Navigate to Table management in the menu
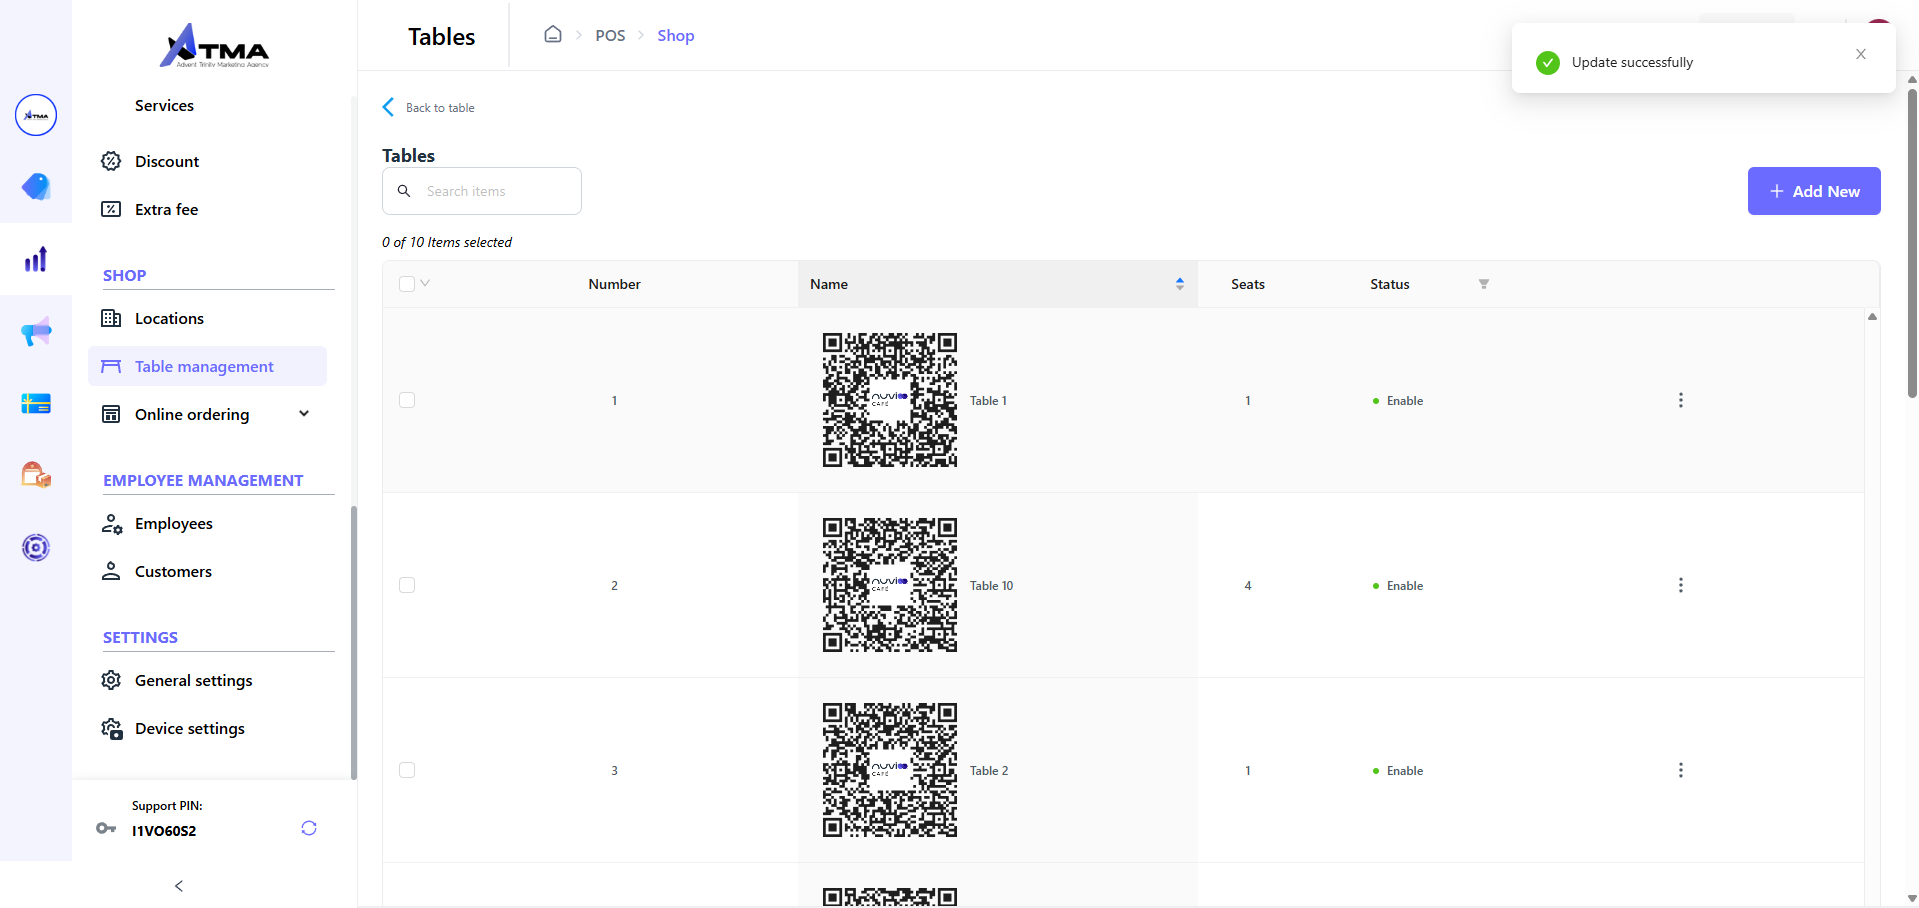1919x908 pixels. (x=204, y=366)
